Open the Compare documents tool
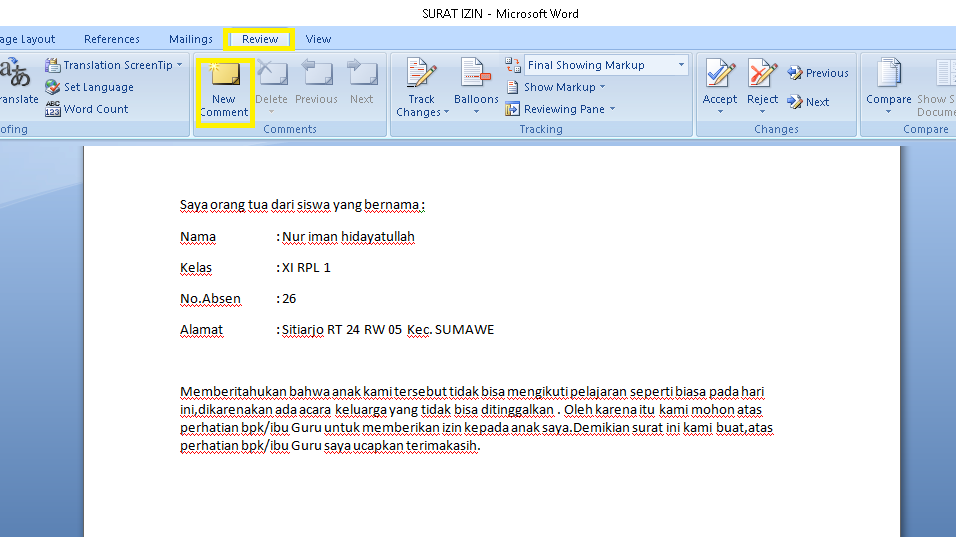This screenshot has height=537, width=956. pyautogui.click(x=888, y=76)
